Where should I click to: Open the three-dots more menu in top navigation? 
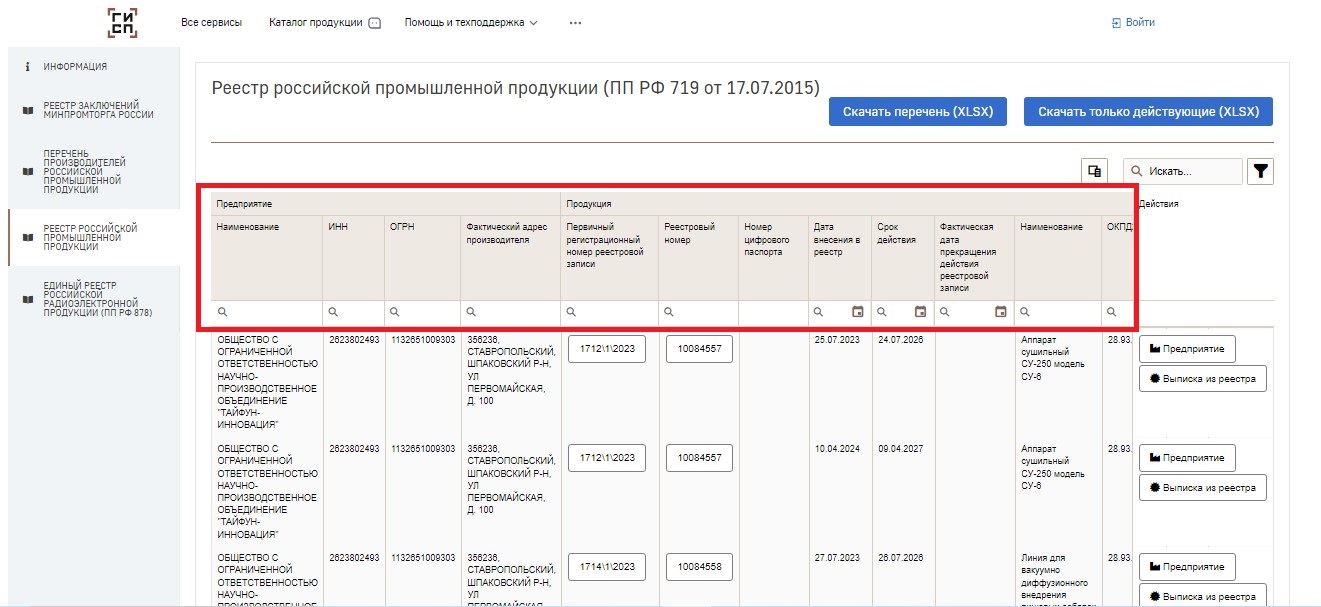pos(575,23)
